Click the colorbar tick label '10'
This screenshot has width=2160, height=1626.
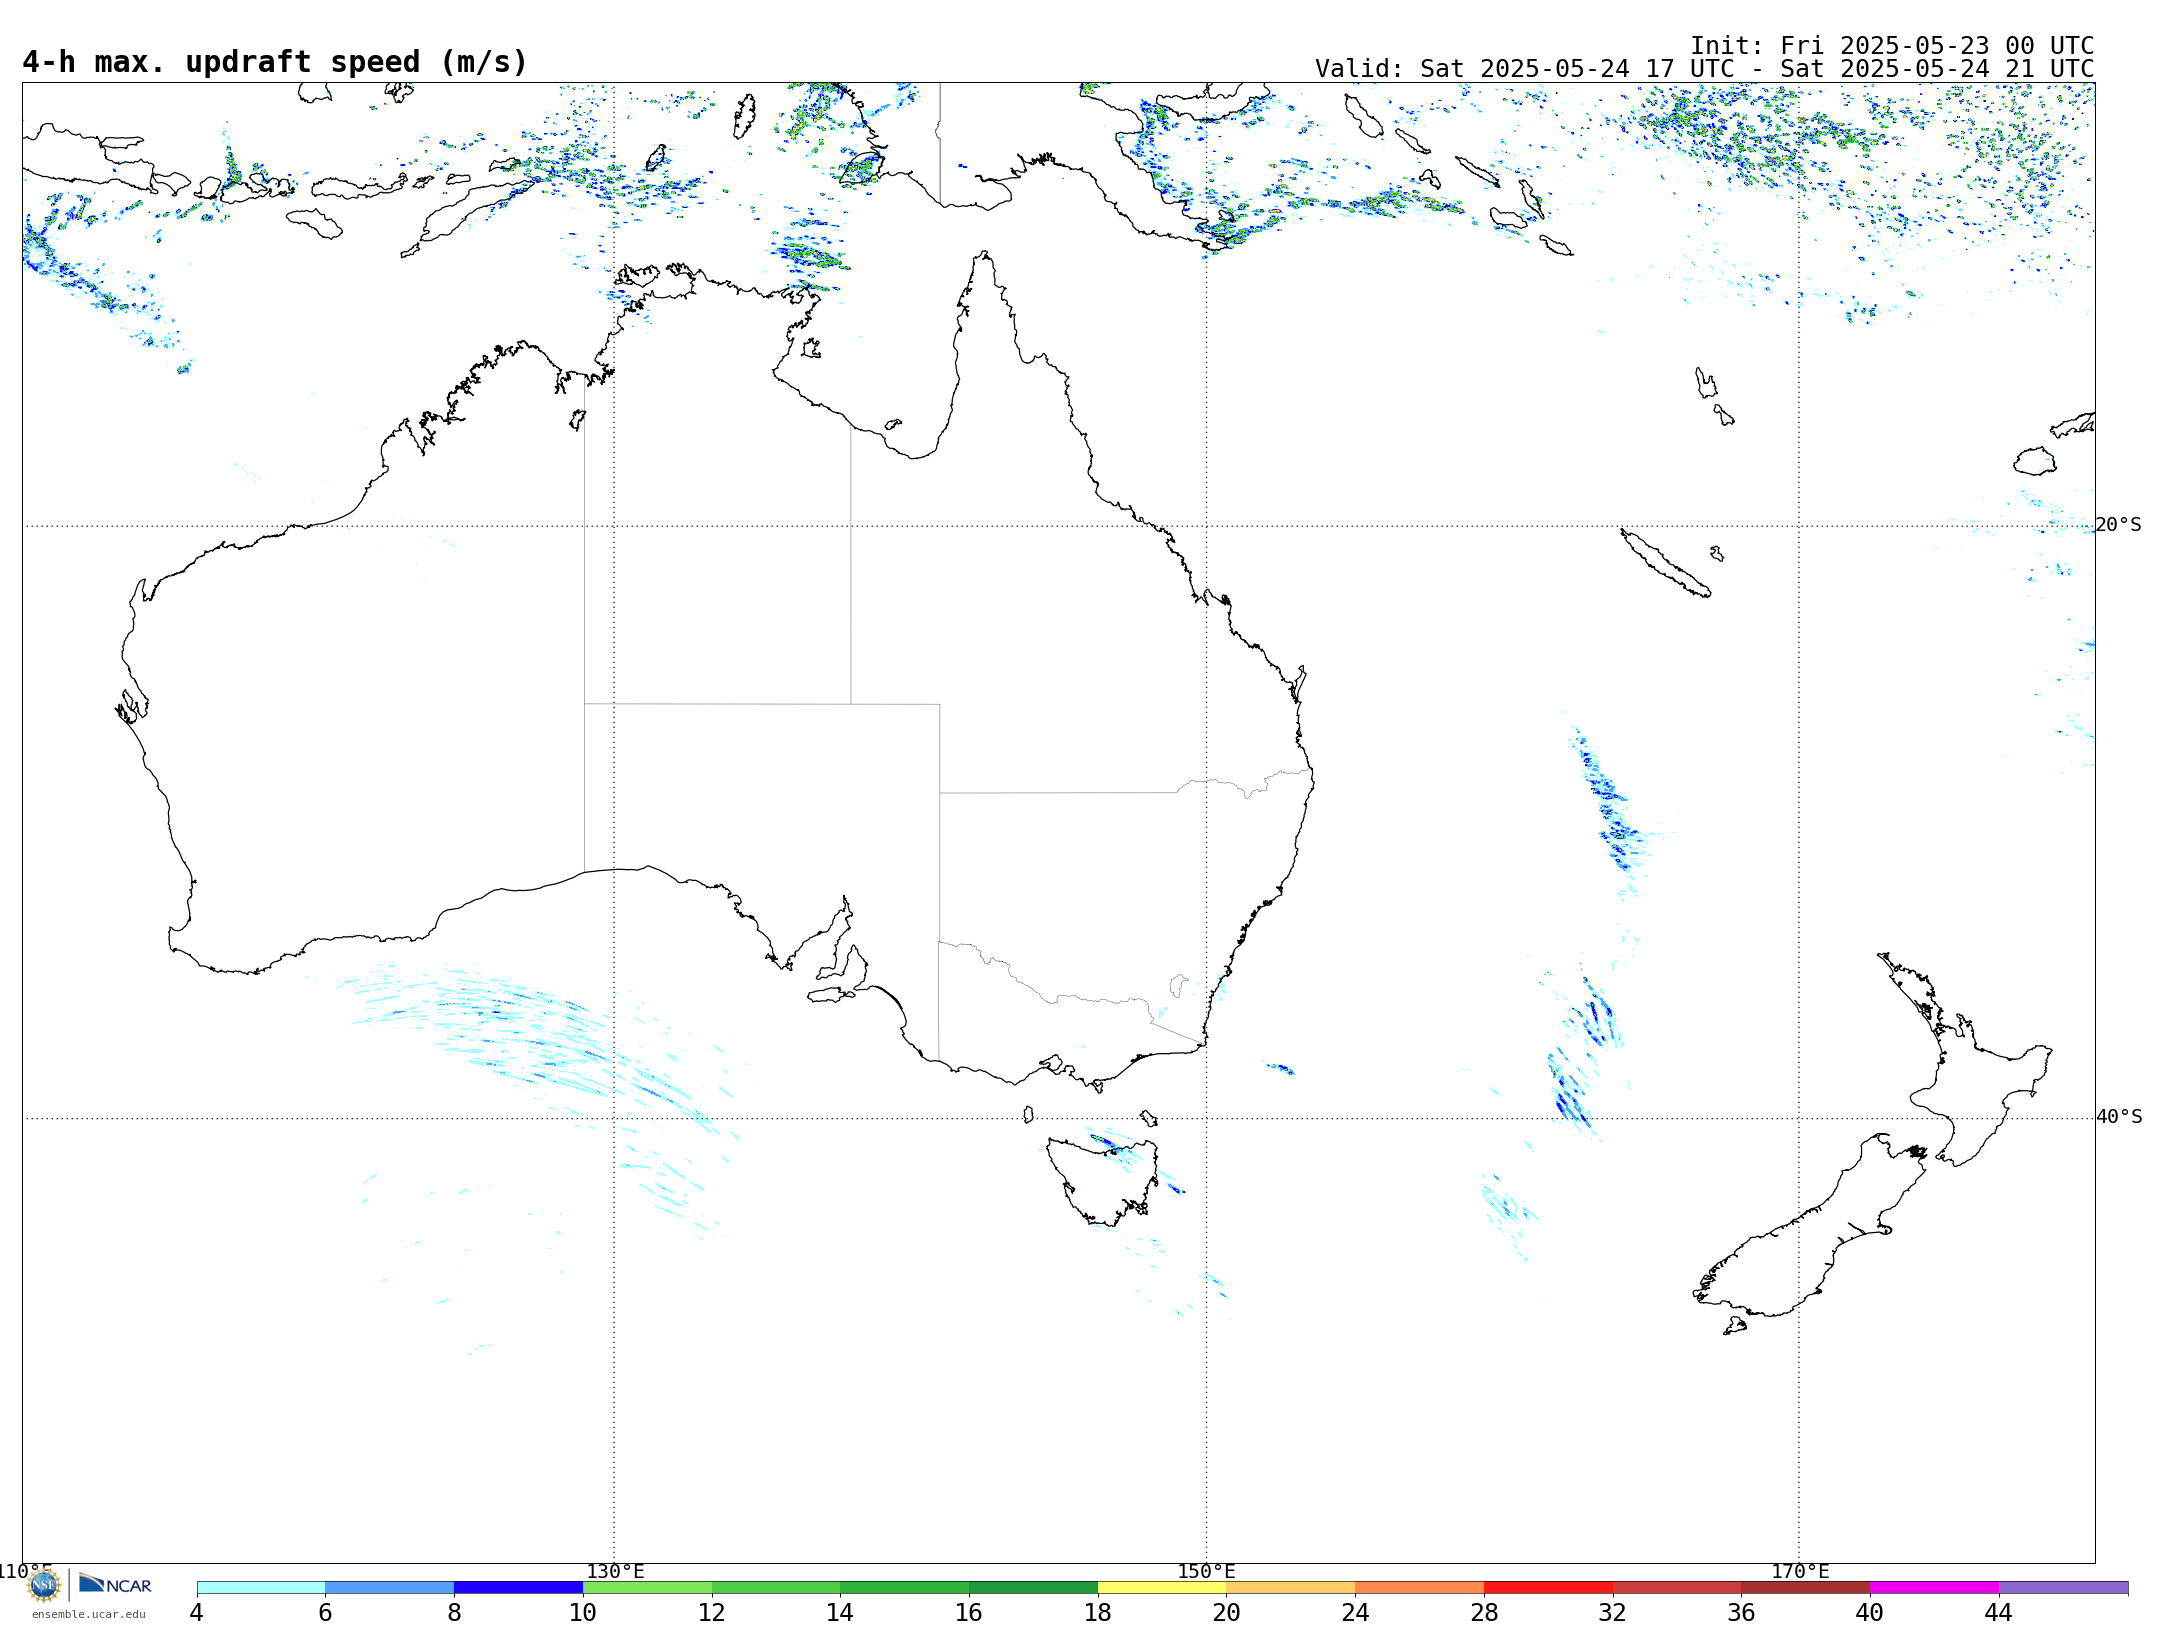583,1612
